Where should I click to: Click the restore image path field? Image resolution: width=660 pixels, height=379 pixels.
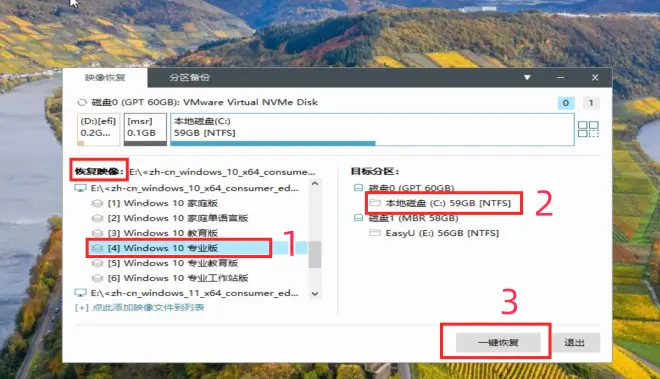[x=222, y=172]
